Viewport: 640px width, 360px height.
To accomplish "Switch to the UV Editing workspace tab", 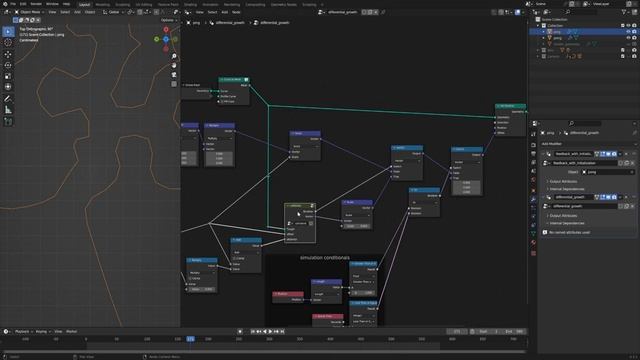I will point(144,4).
